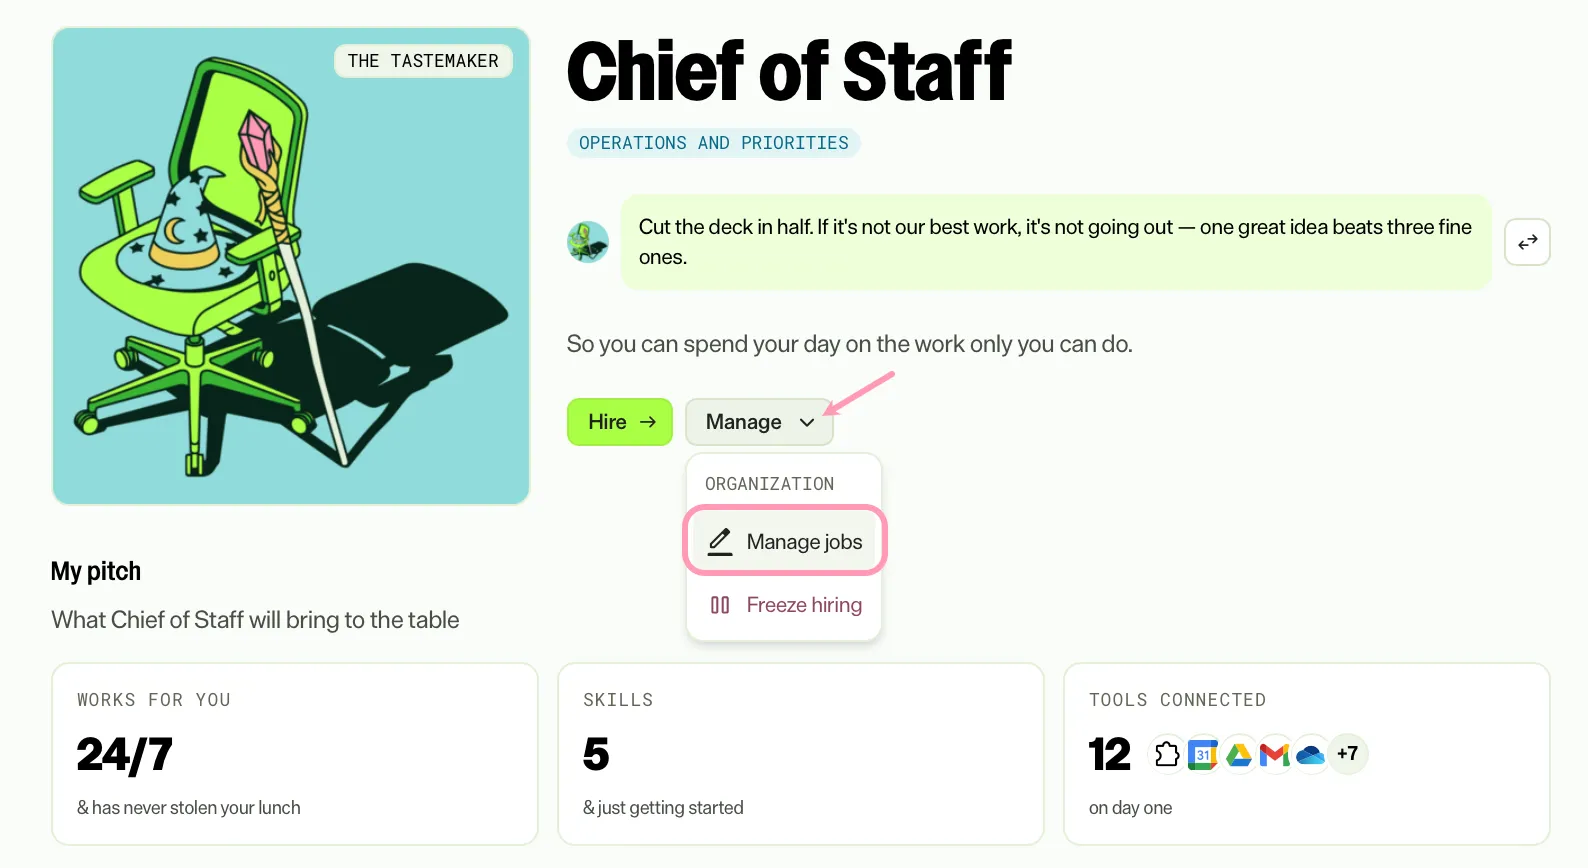Collapse the Manage dropdown chevron

click(x=807, y=422)
